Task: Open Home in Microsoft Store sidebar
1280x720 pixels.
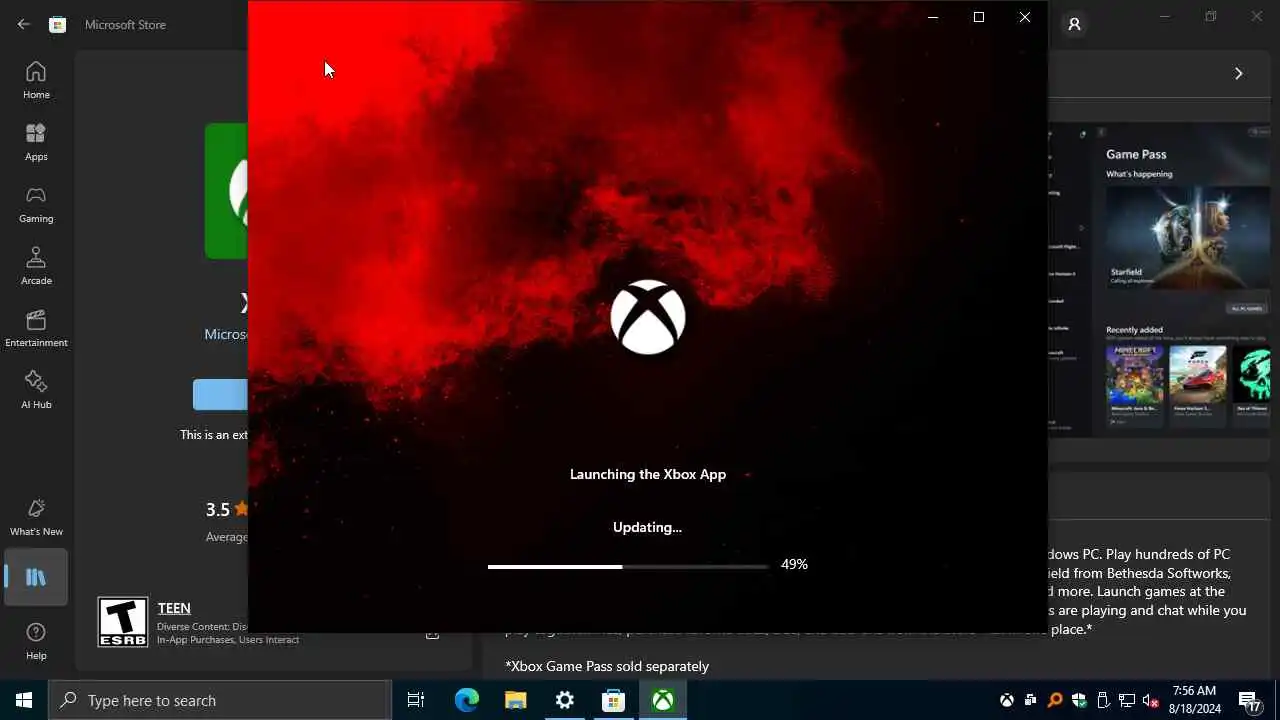Action: tap(36, 80)
